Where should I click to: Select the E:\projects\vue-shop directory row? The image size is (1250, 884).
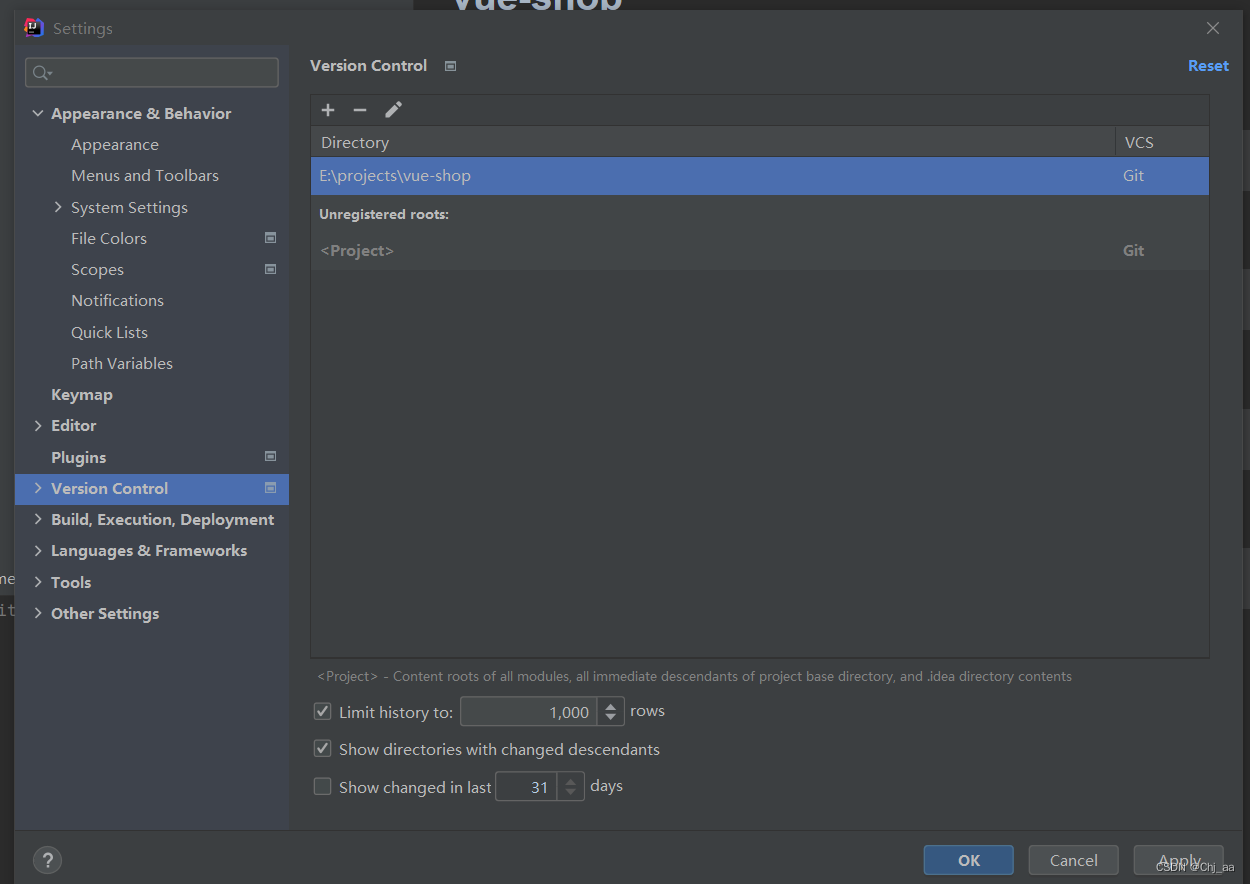click(760, 176)
